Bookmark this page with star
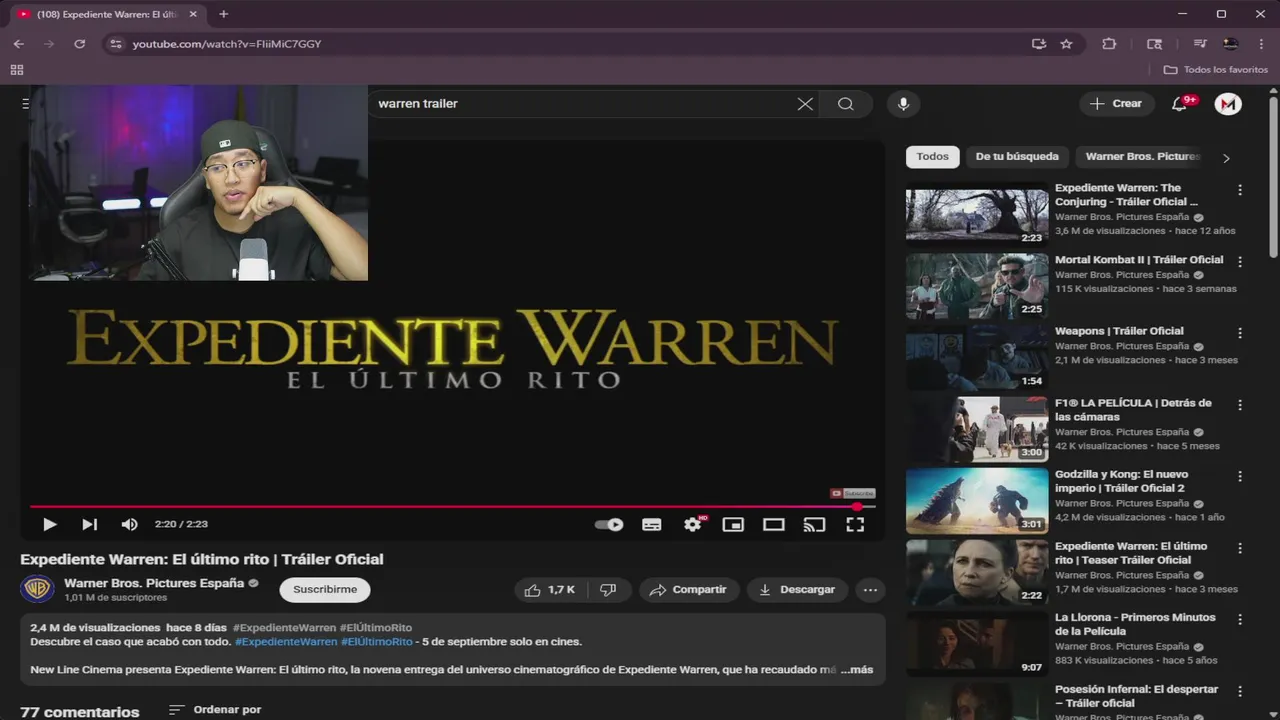The image size is (1280, 720). 1067,44
